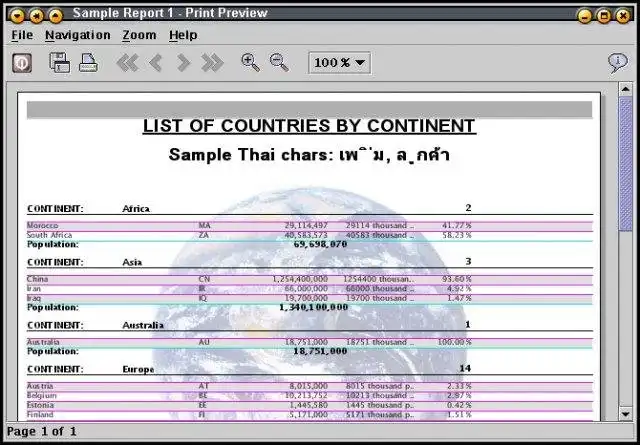Click the population total 69,698,070

[320, 244]
